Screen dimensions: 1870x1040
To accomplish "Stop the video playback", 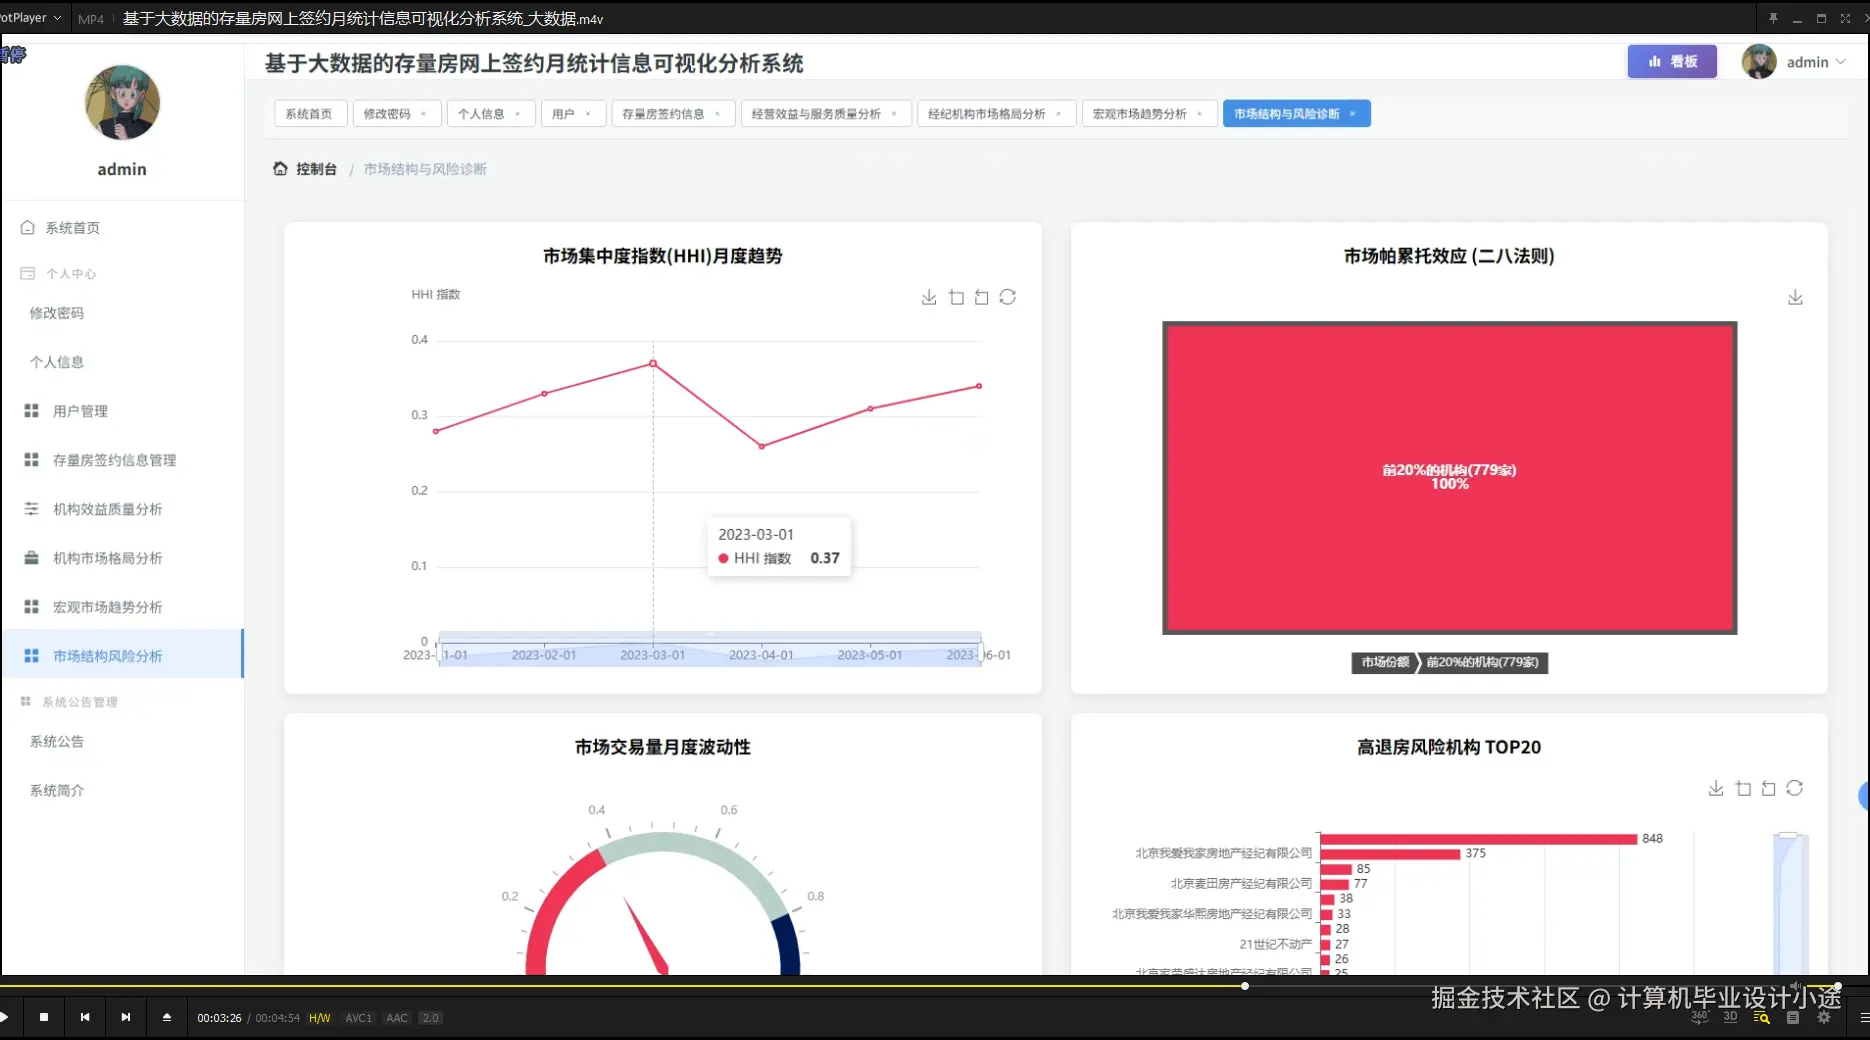I will pyautogui.click(x=44, y=1017).
